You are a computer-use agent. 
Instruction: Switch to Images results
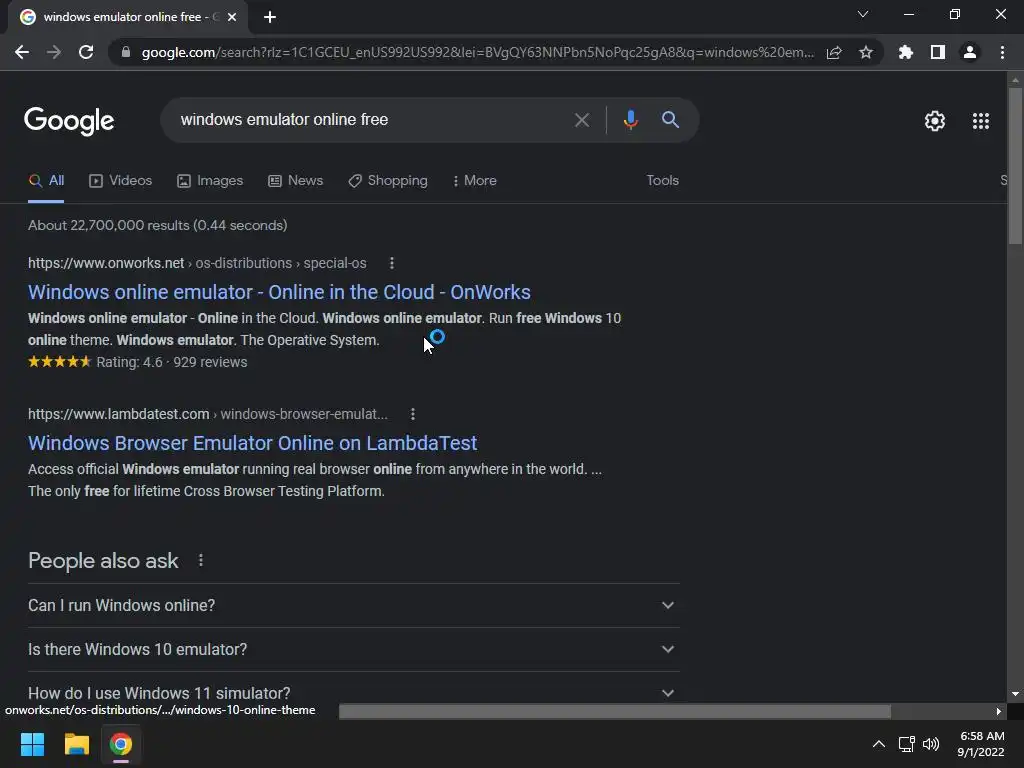pos(210,181)
